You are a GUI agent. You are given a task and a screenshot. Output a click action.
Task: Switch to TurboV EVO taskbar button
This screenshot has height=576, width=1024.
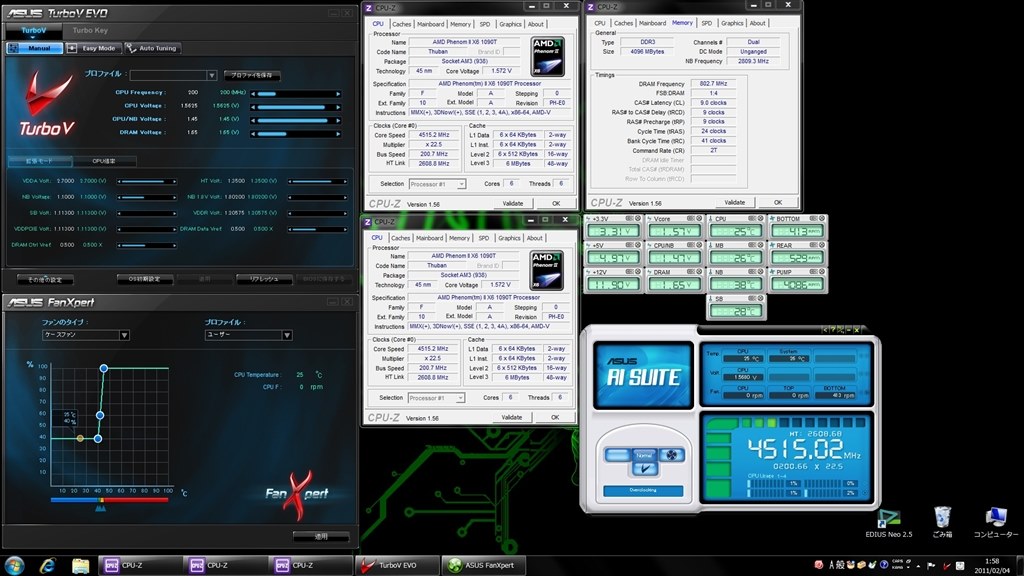click(398, 565)
